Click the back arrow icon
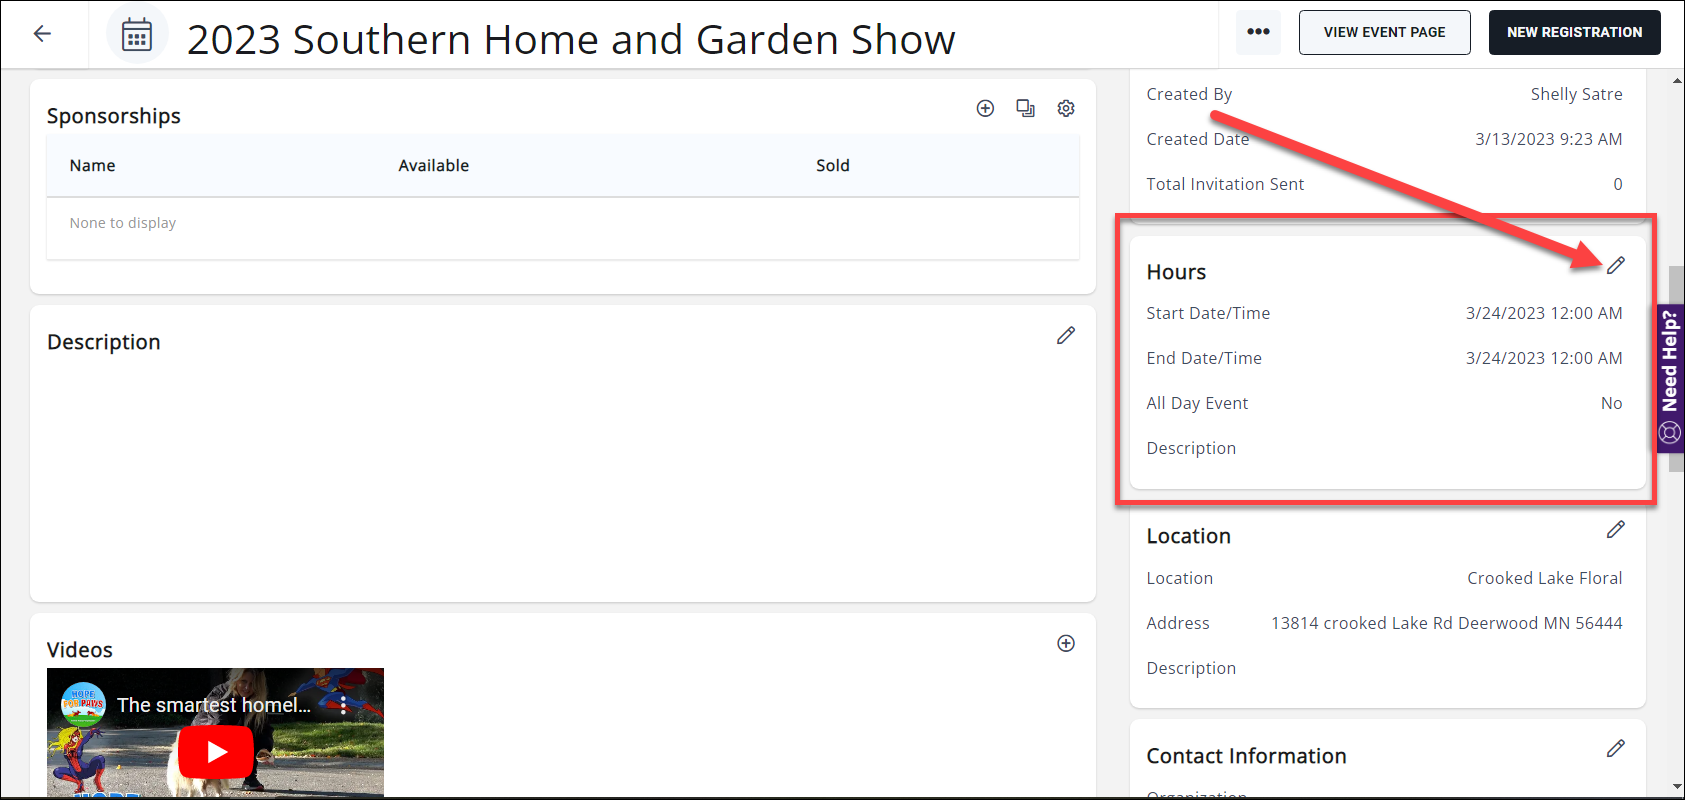This screenshot has height=800, width=1685. pos(42,34)
